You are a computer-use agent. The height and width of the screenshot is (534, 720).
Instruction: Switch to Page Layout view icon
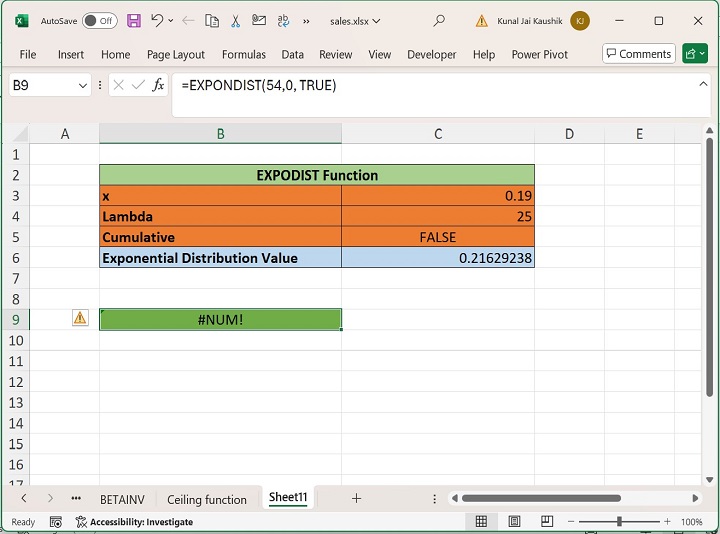(x=514, y=522)
